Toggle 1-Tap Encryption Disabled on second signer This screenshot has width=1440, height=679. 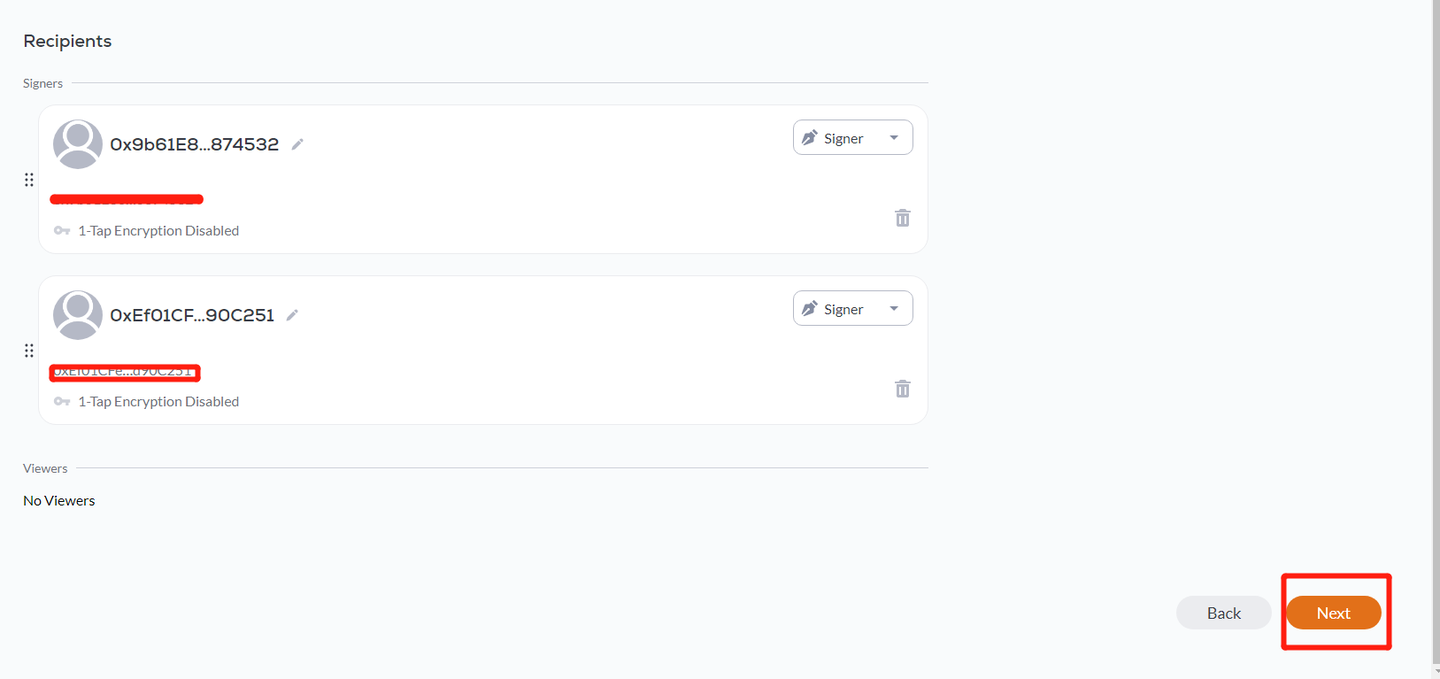tap(158, 402)
